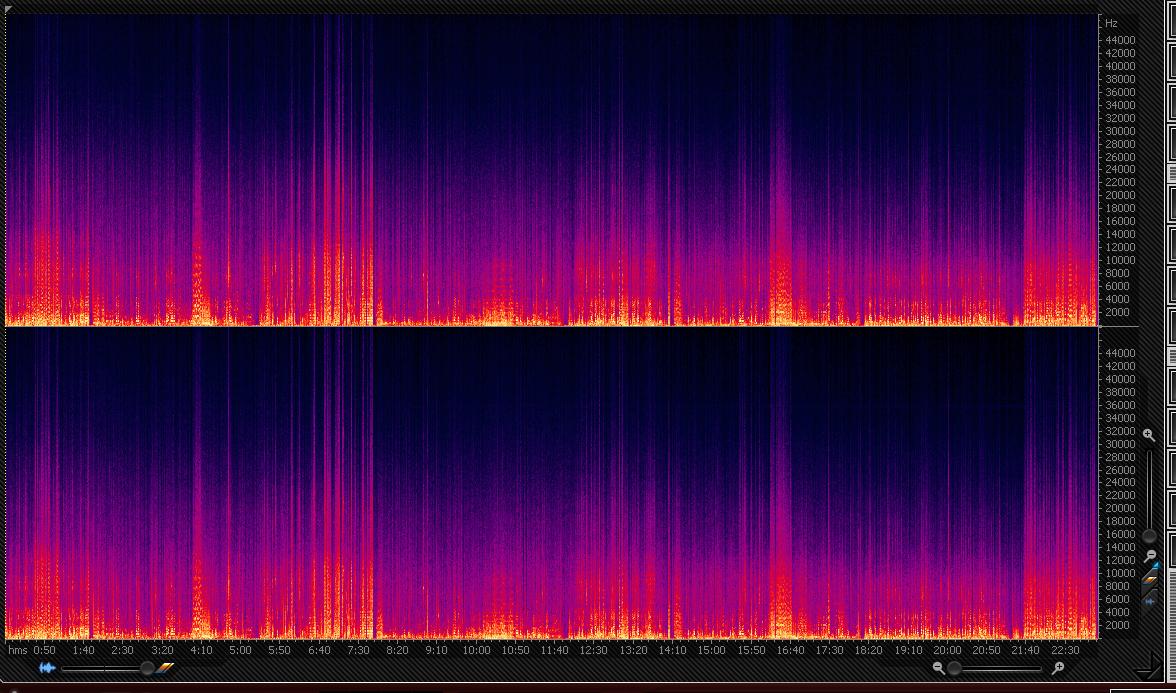Click blue waveform icon beside frequency ruler
1176x693 pixels.
[x=1149, y=601]
